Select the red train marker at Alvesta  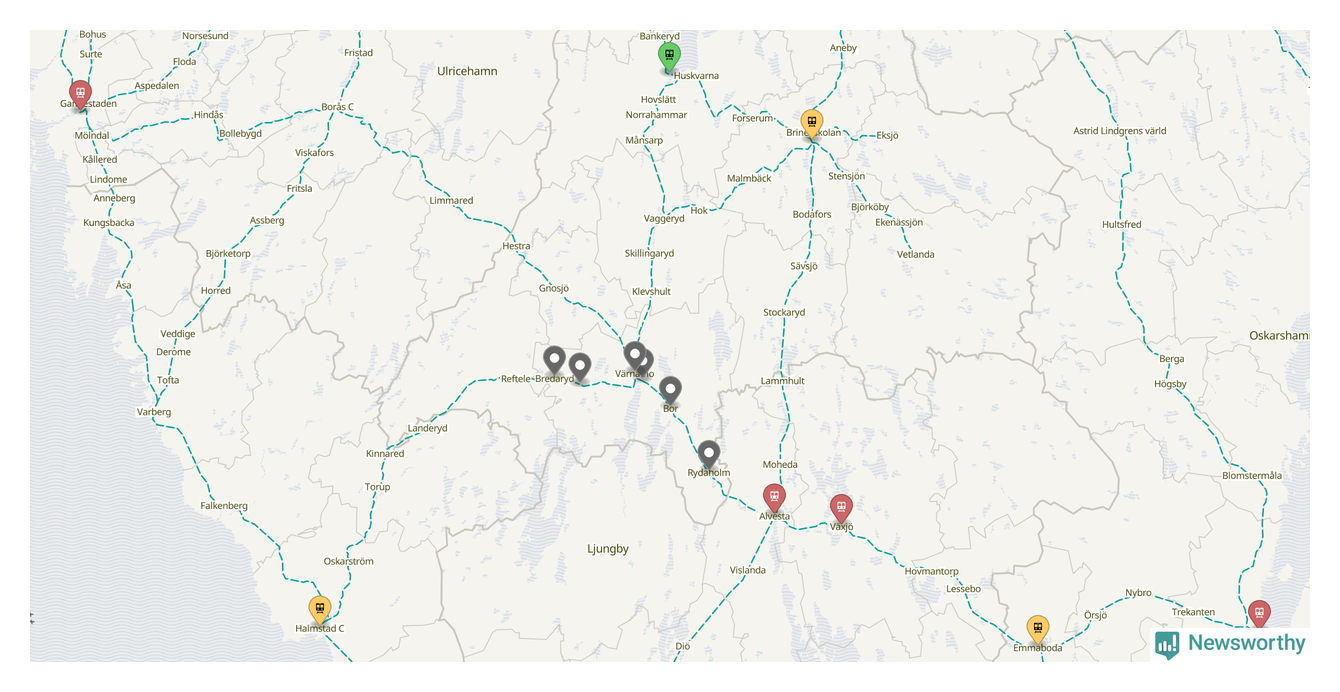click(774, 497)
